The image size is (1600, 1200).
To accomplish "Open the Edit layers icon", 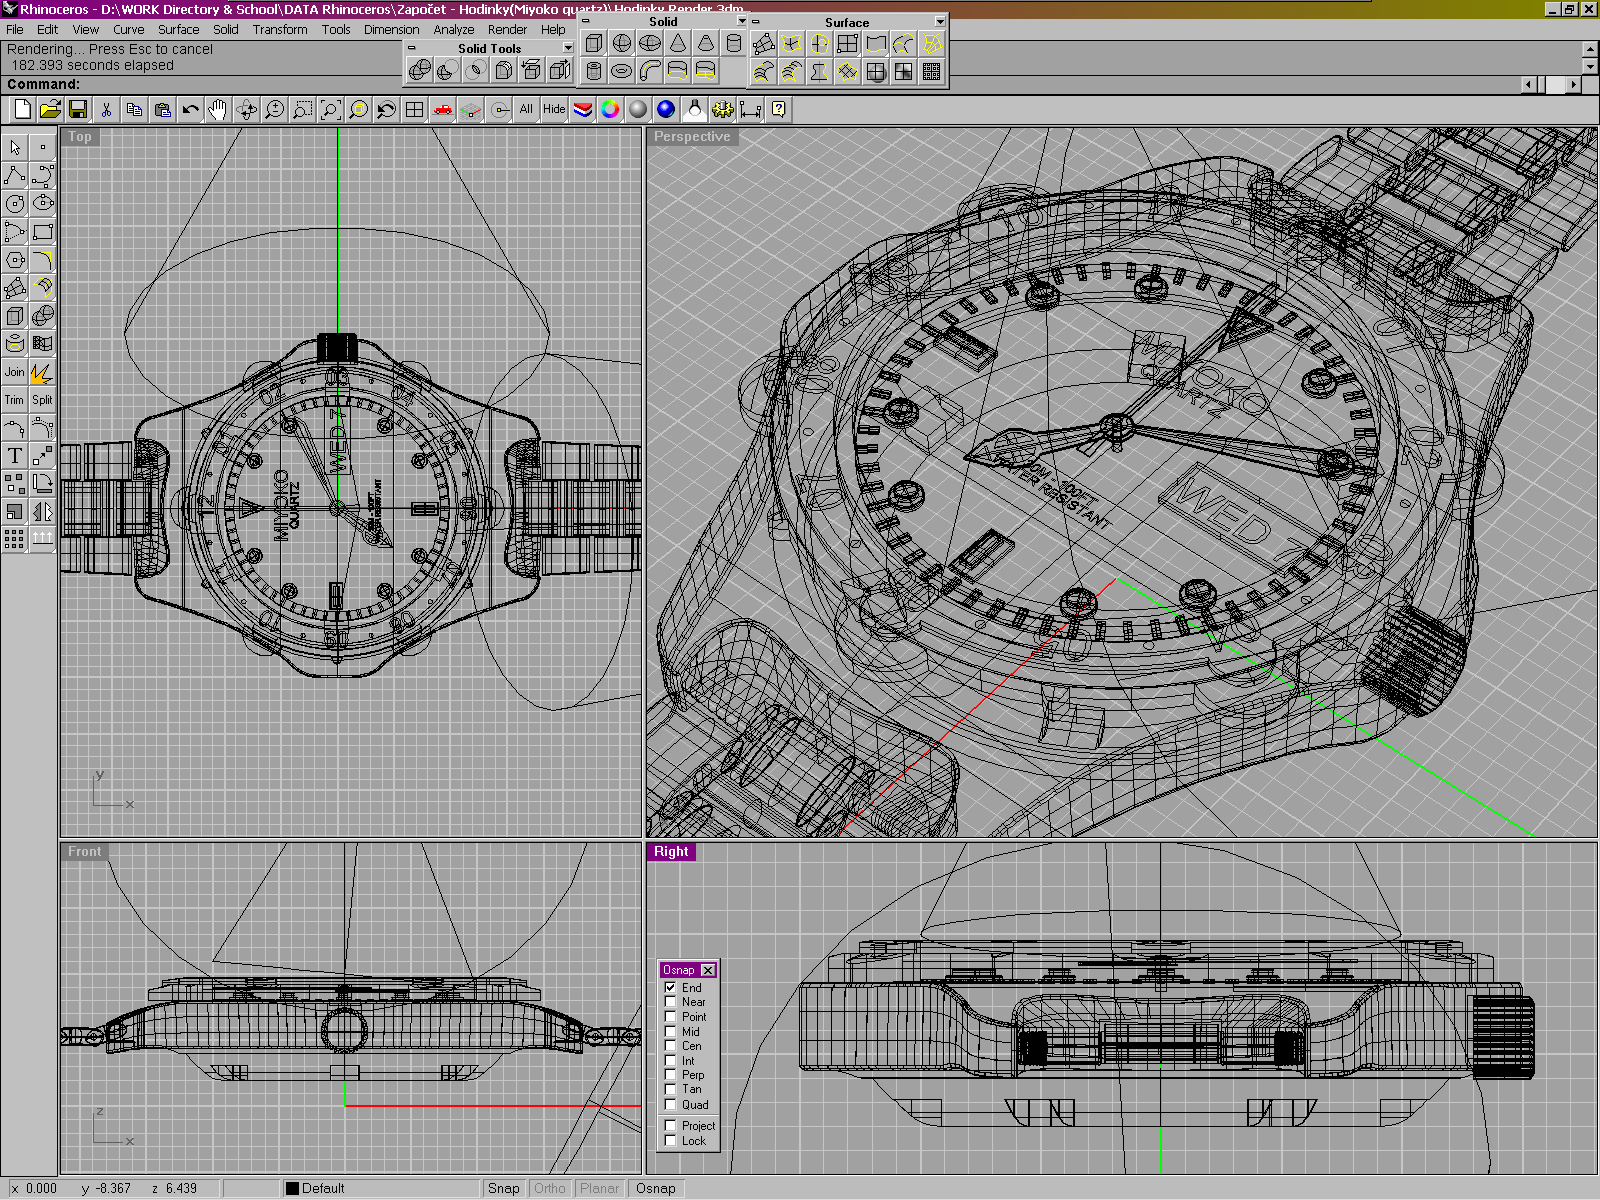I will [582, 109].
